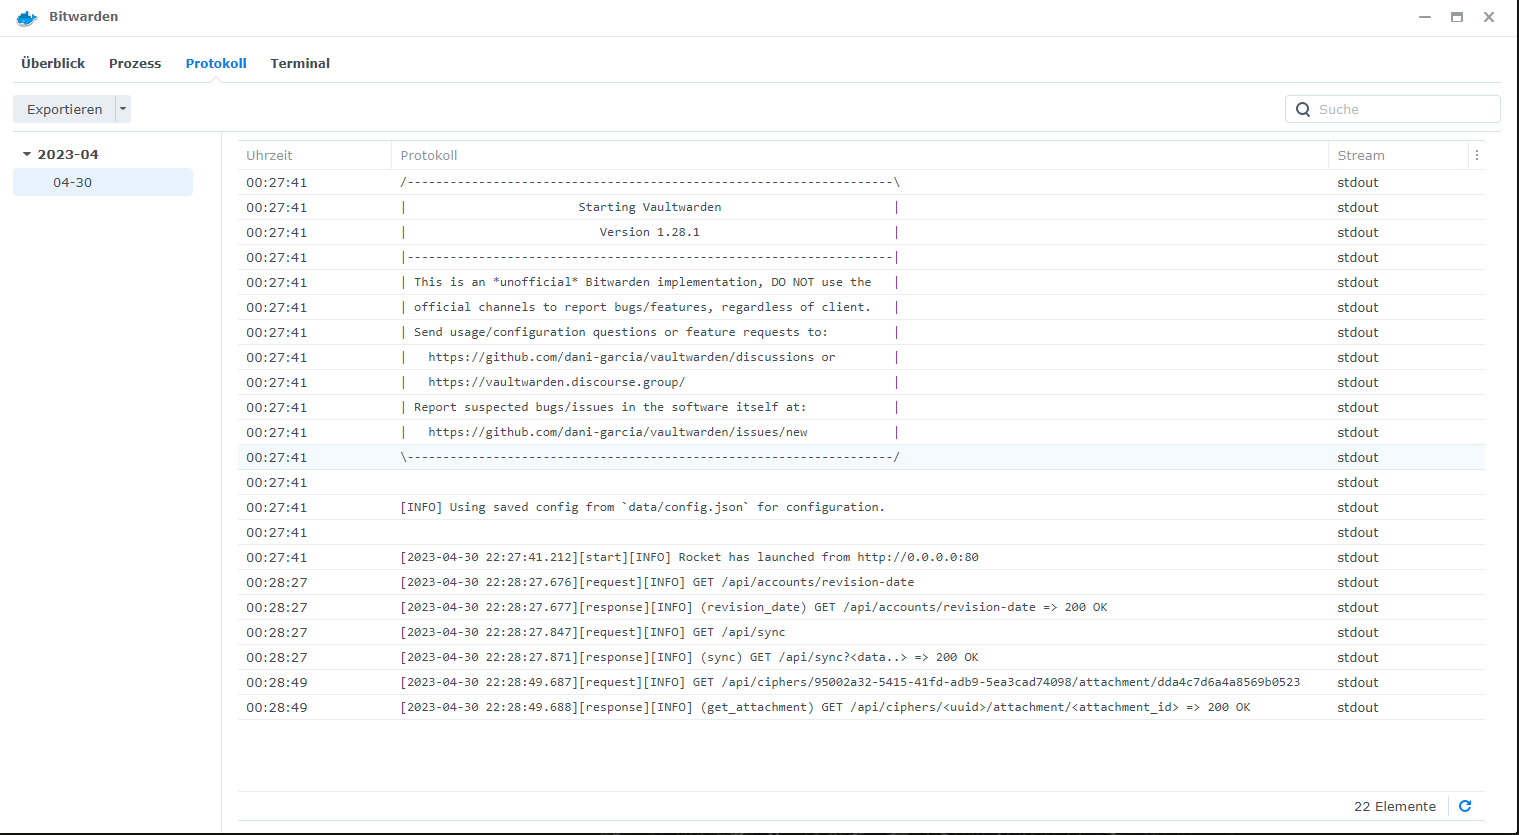Image resolution: width=1519 pixels, height=835 pixels.
Task: Open the Prozess tab
Action: [134, 63]
